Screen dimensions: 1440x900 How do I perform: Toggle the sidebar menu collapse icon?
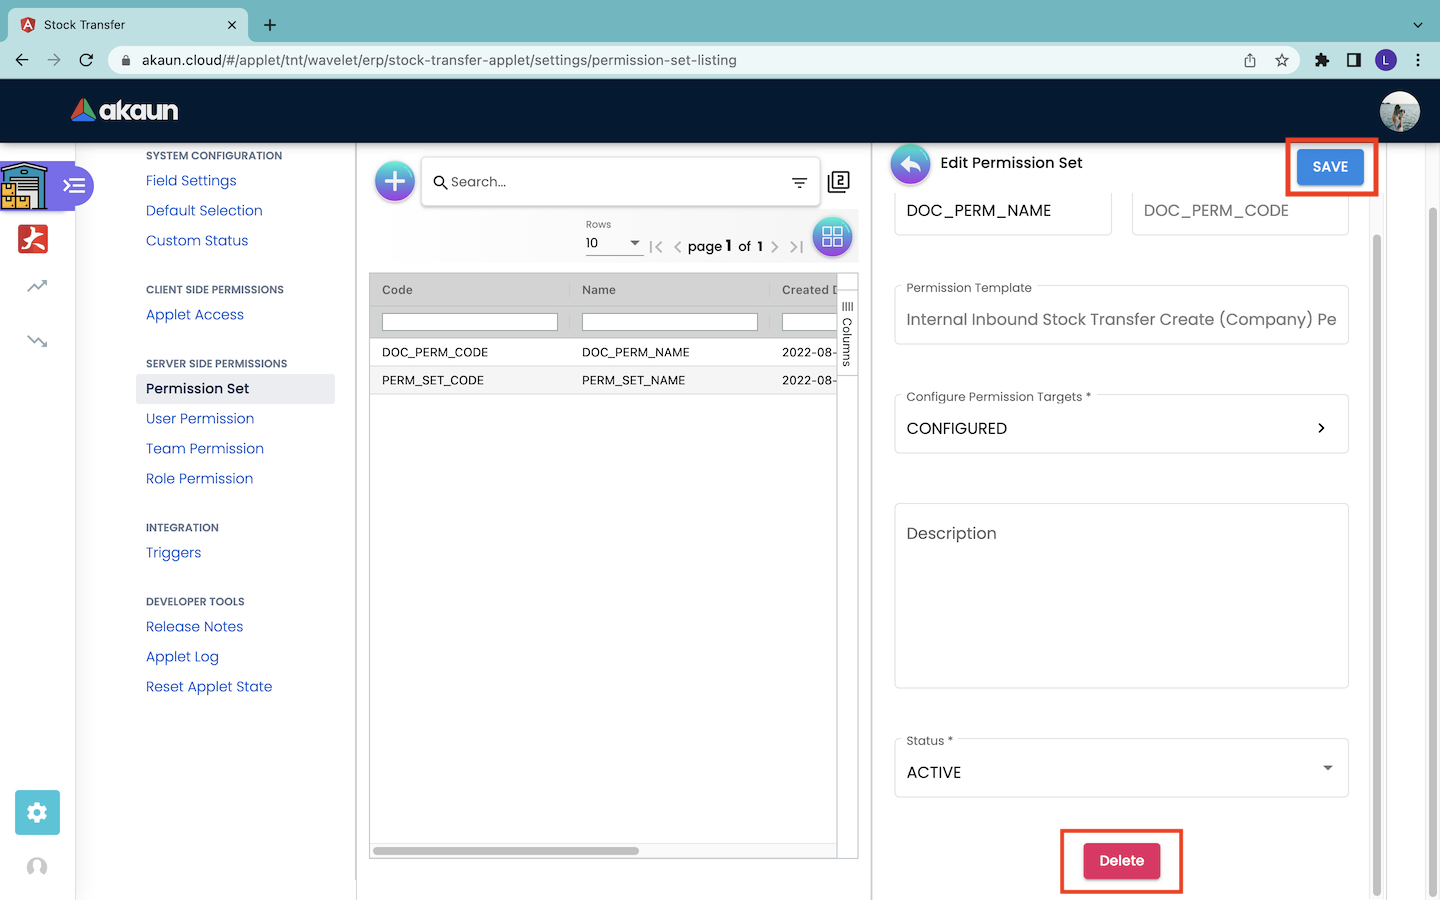[x=75, y=186]
